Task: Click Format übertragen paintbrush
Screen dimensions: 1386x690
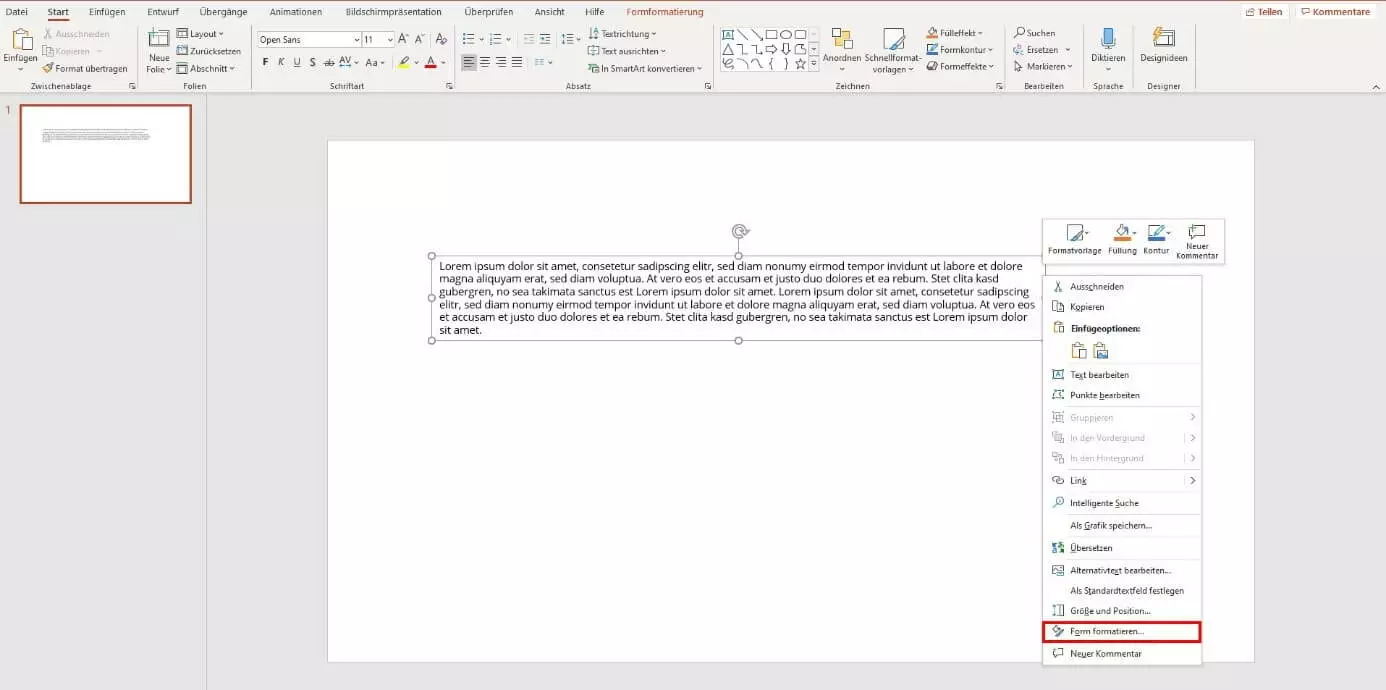Action: pyautogui.click(x=85, y=69)
